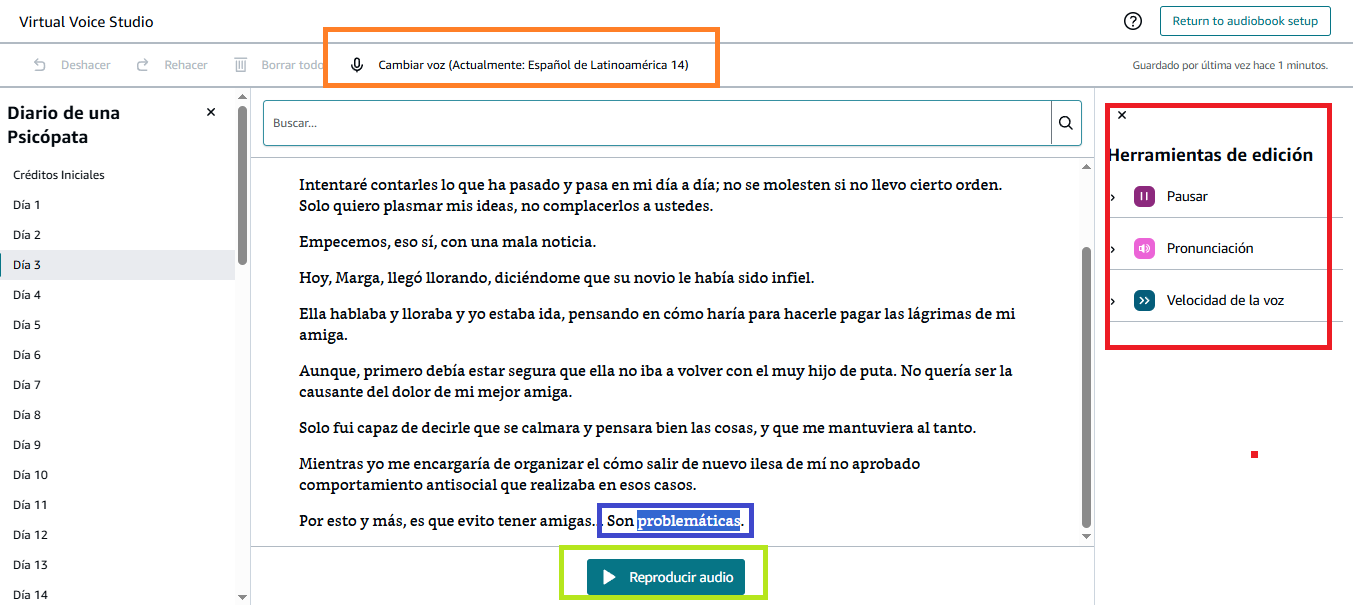Image resolution: width=1353 pixels, height=605 pixels.
Task: Open the Día 6 chapter
Action: point(27,355)
